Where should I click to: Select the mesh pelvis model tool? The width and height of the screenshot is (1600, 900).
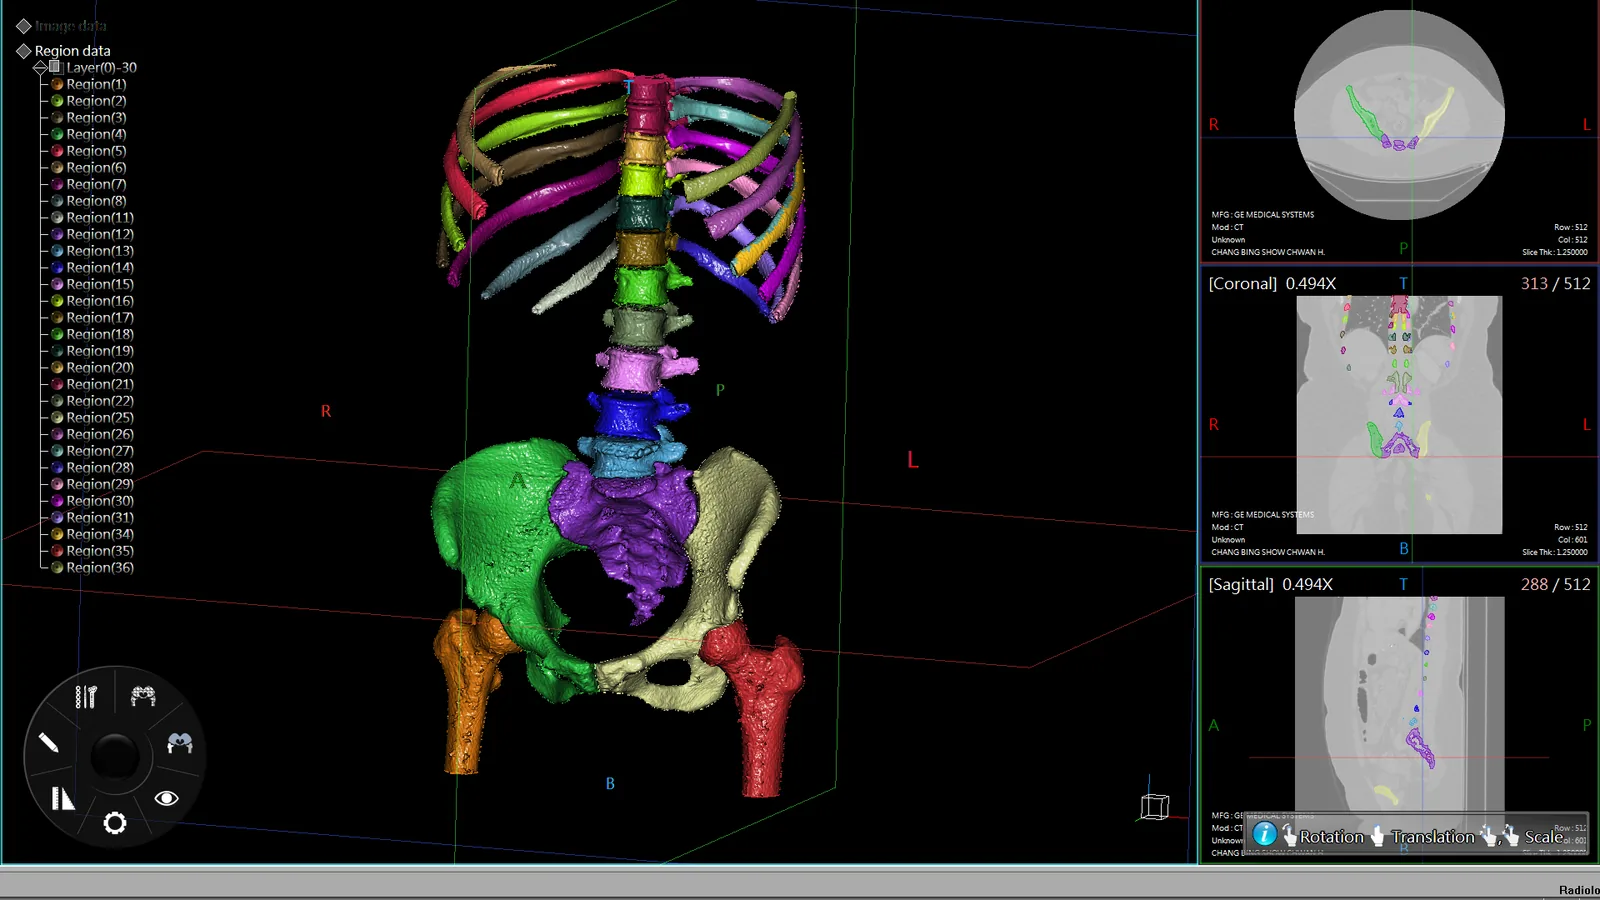[x=143, y=696]
